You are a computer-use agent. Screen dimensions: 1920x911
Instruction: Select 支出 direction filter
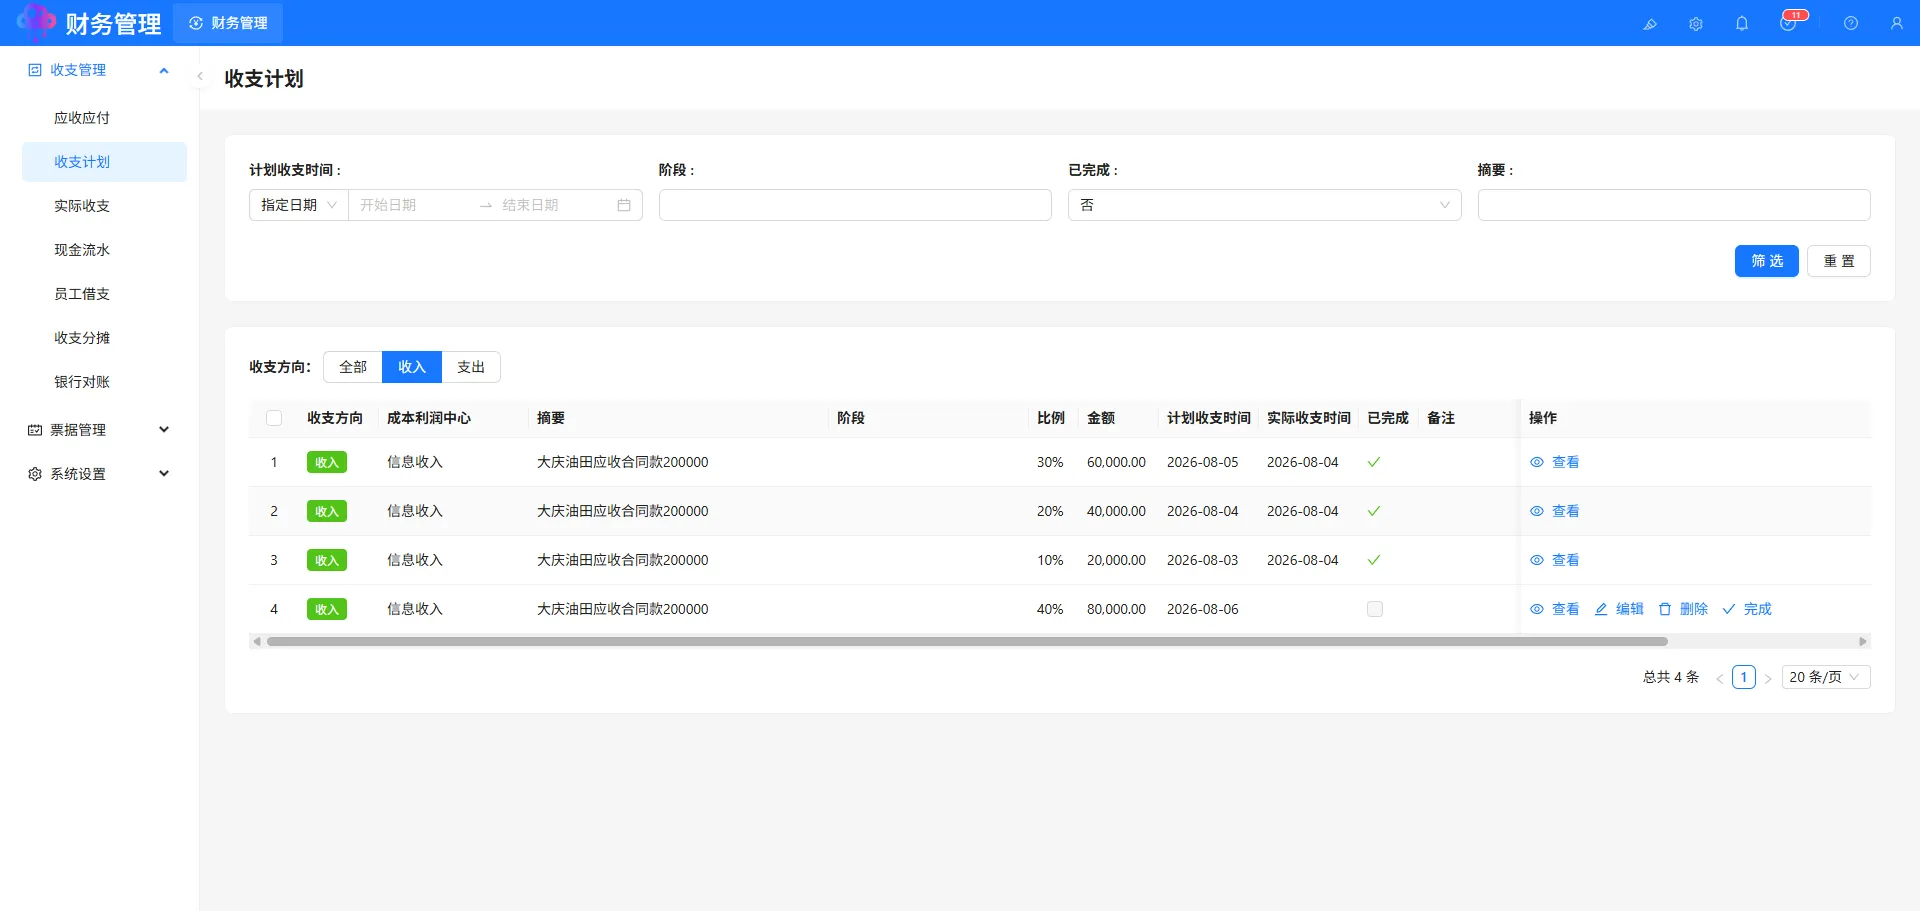coord(471,367)
